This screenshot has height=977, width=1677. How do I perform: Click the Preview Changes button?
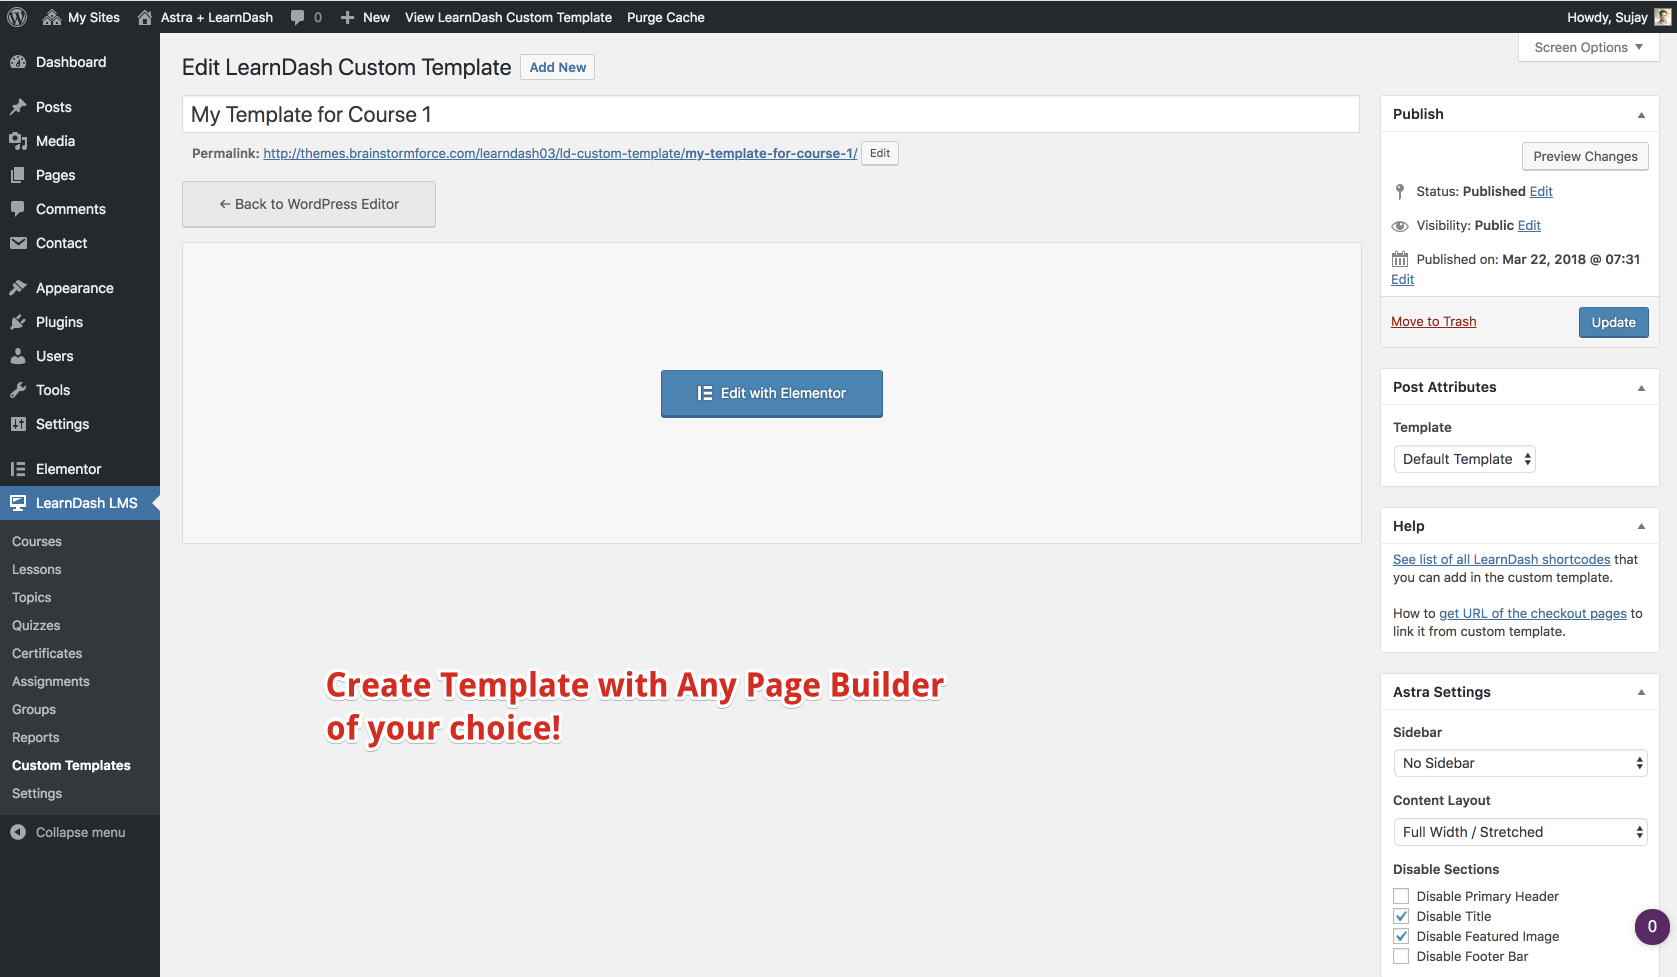1585,156
